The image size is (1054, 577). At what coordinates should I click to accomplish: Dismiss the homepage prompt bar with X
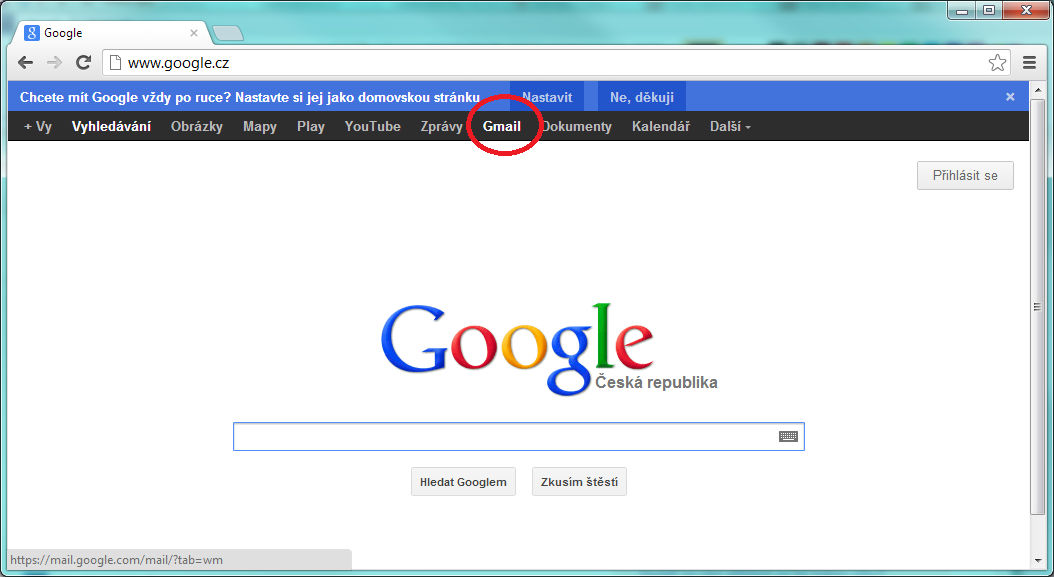pyautogui.click(x=1010, y=97)
